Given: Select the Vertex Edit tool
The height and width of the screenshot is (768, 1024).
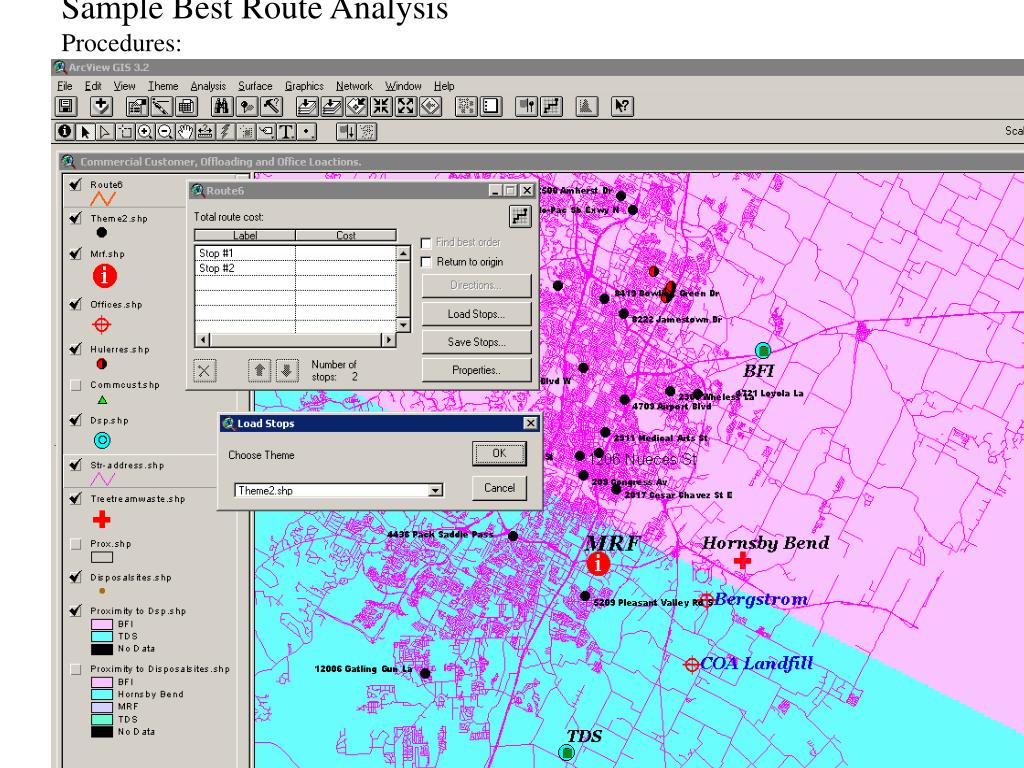Looking at the screenshot, I should [x=104, y=131].
